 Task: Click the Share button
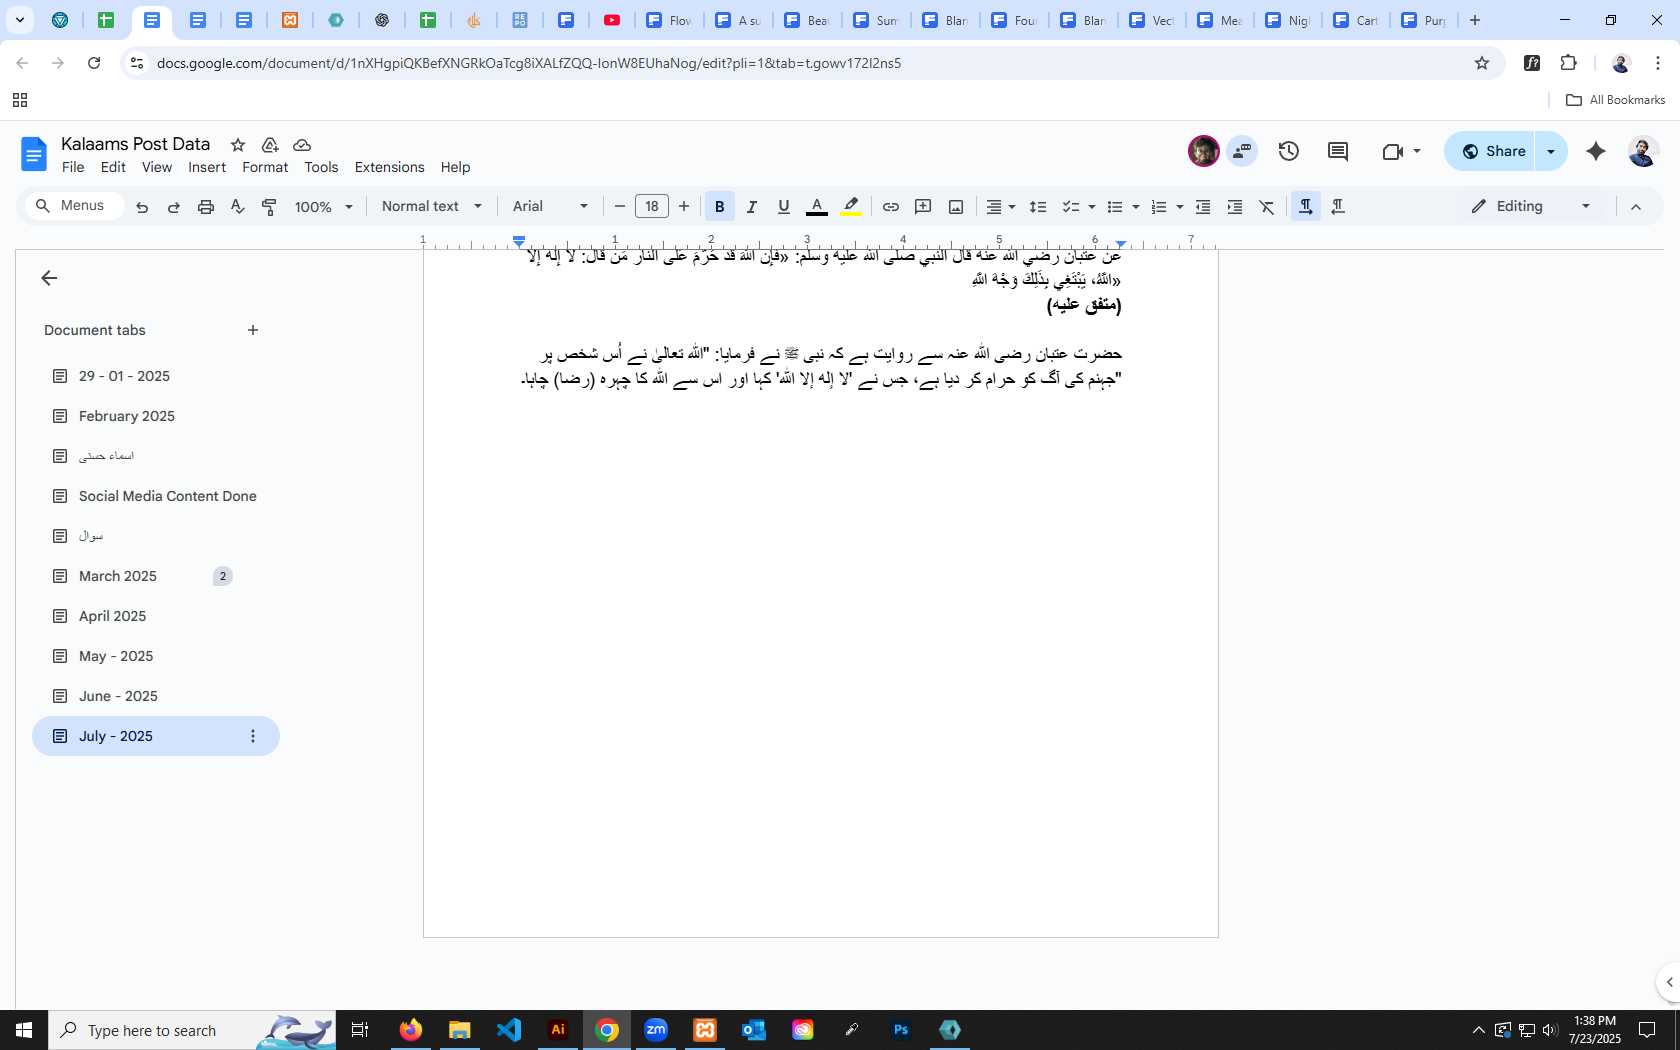pyautogui.click(x=1491, y=151)
